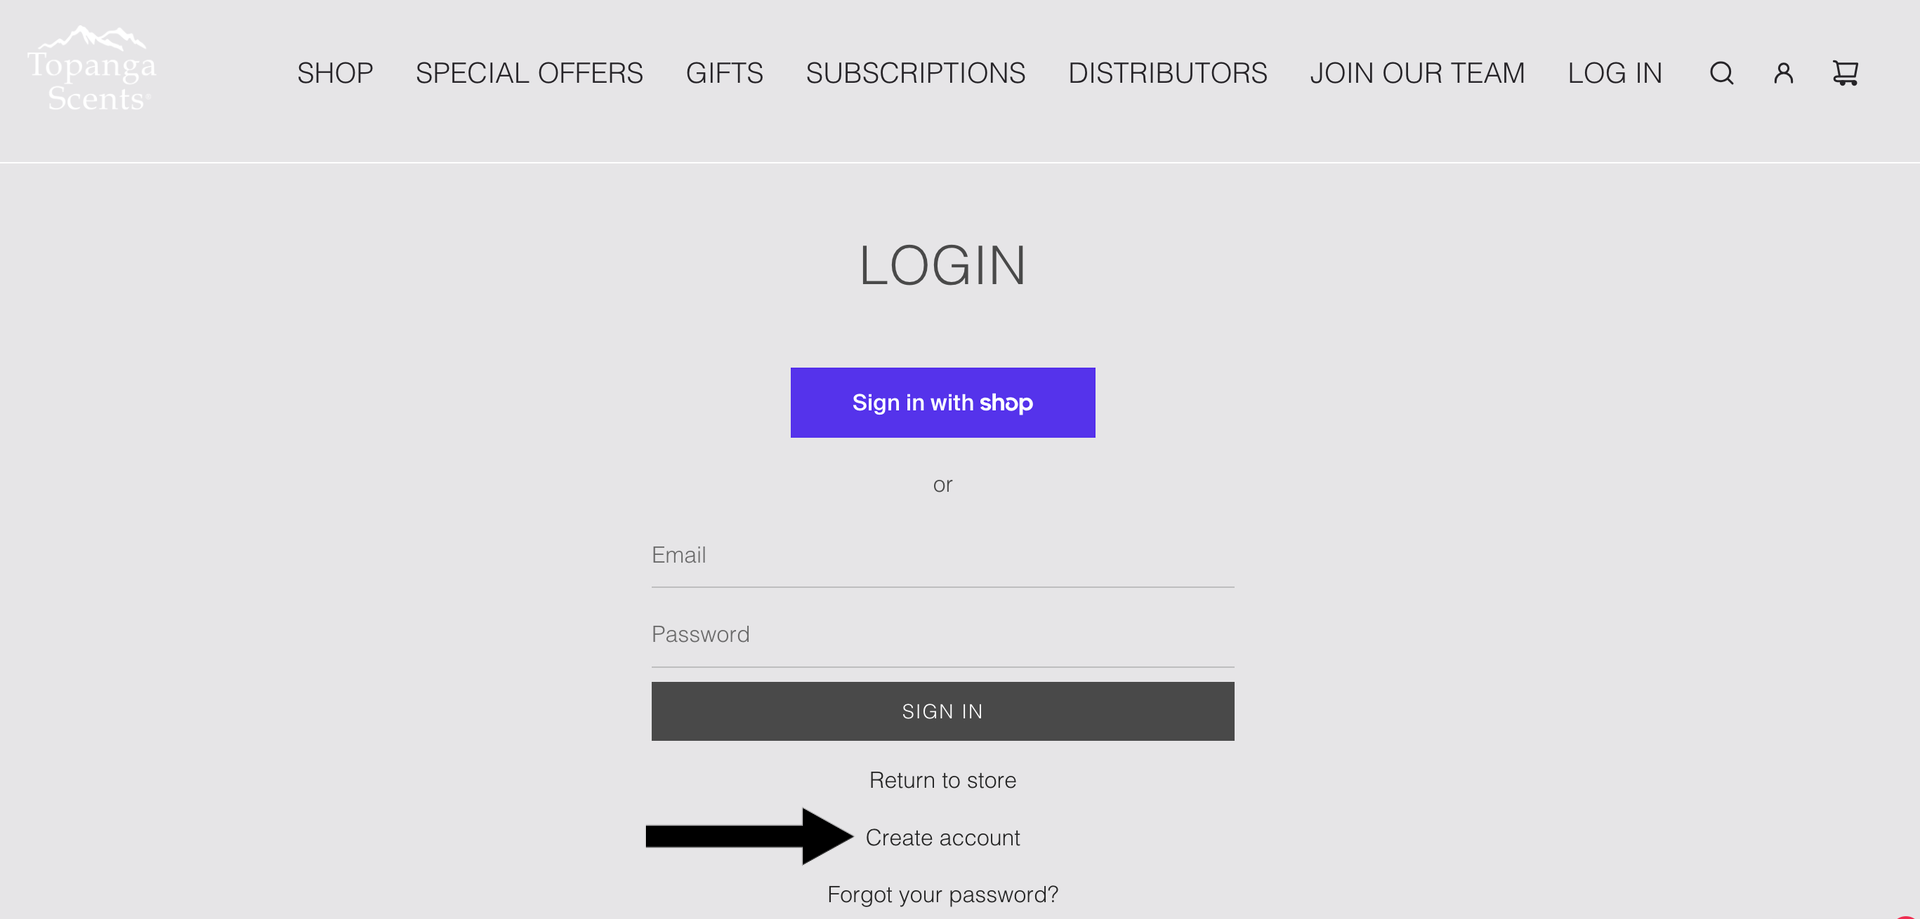Click the Create account link

pos(943,838)
